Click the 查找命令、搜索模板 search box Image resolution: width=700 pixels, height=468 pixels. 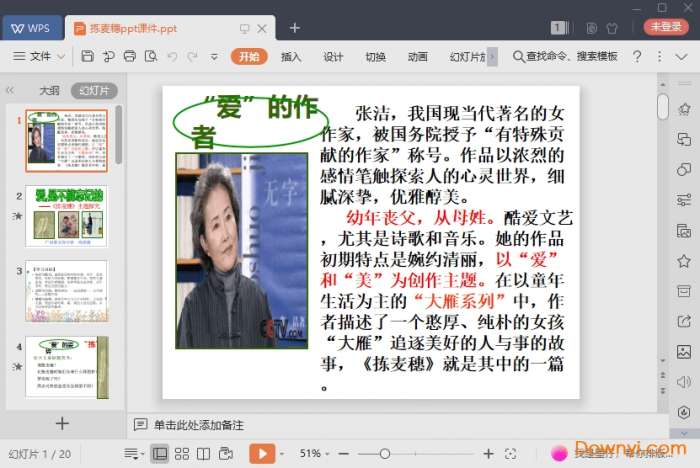click(x=566, y=56)
